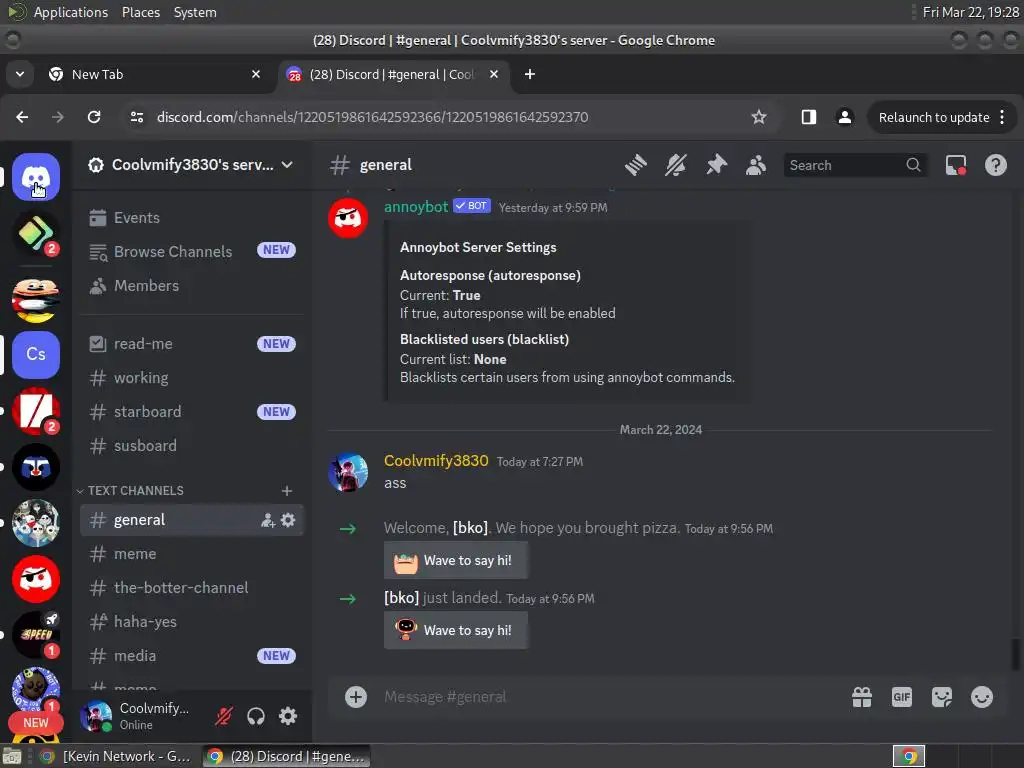This screenshot has height=768, width=1024.
Task: Open the Places menu
Action: pyautogui.click(x=140, y=12)
